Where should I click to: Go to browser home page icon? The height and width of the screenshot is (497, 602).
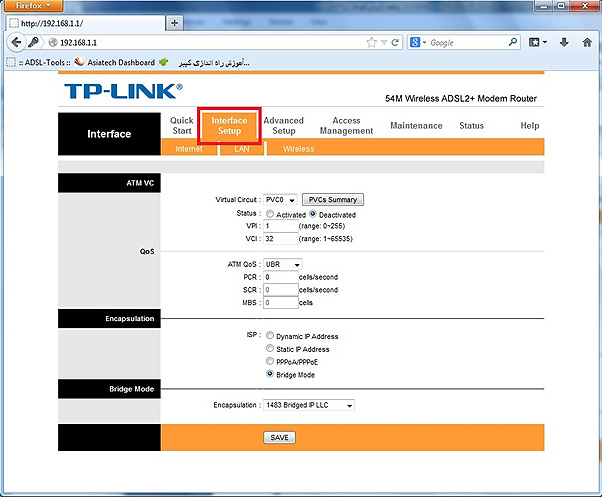pos(587,43)
